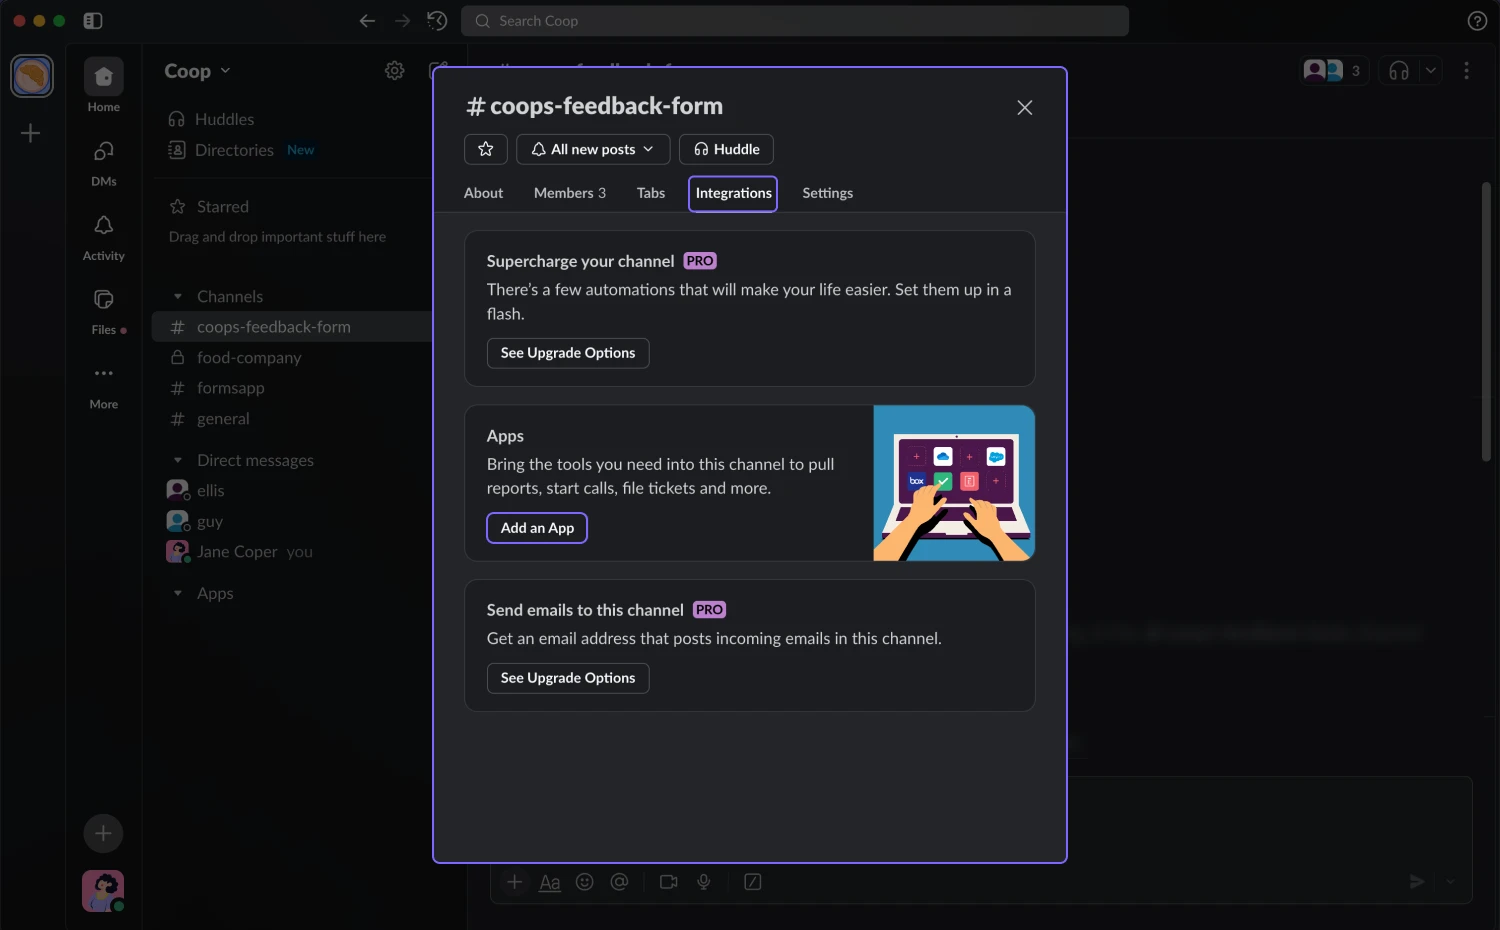Open the Settings tab of the channel dialog
Viewport: 1500px width, 930px height.
coord(827,193)
